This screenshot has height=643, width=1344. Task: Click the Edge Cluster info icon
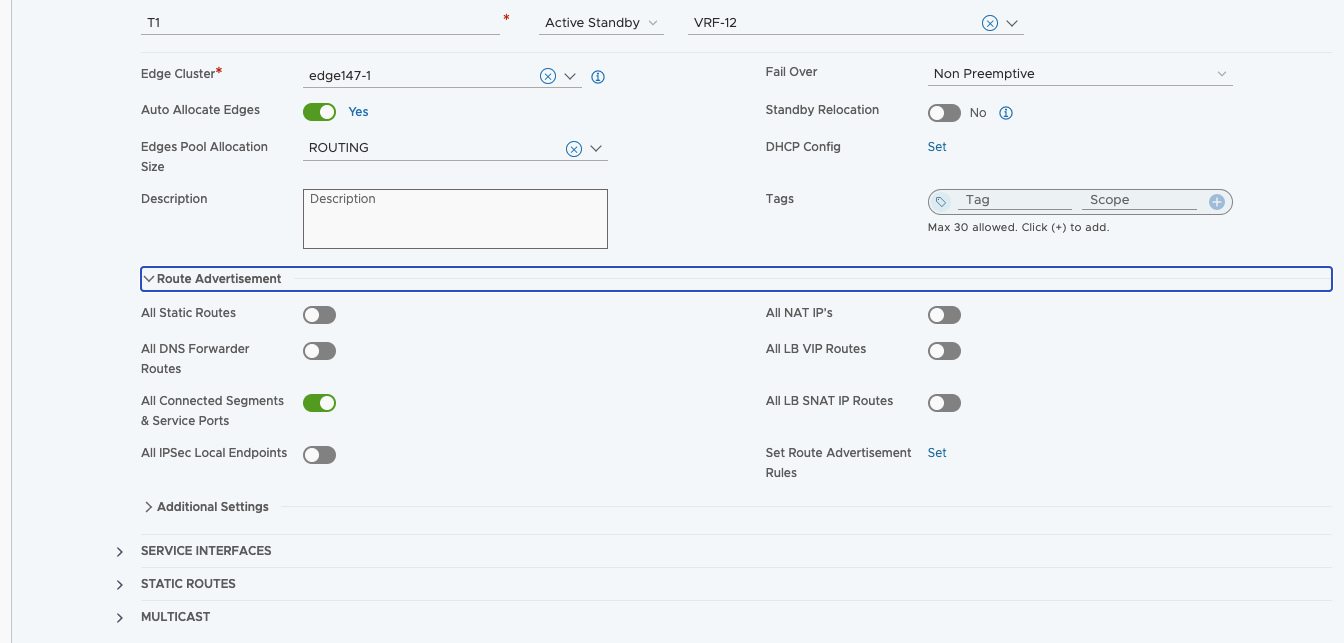(598, 77)
